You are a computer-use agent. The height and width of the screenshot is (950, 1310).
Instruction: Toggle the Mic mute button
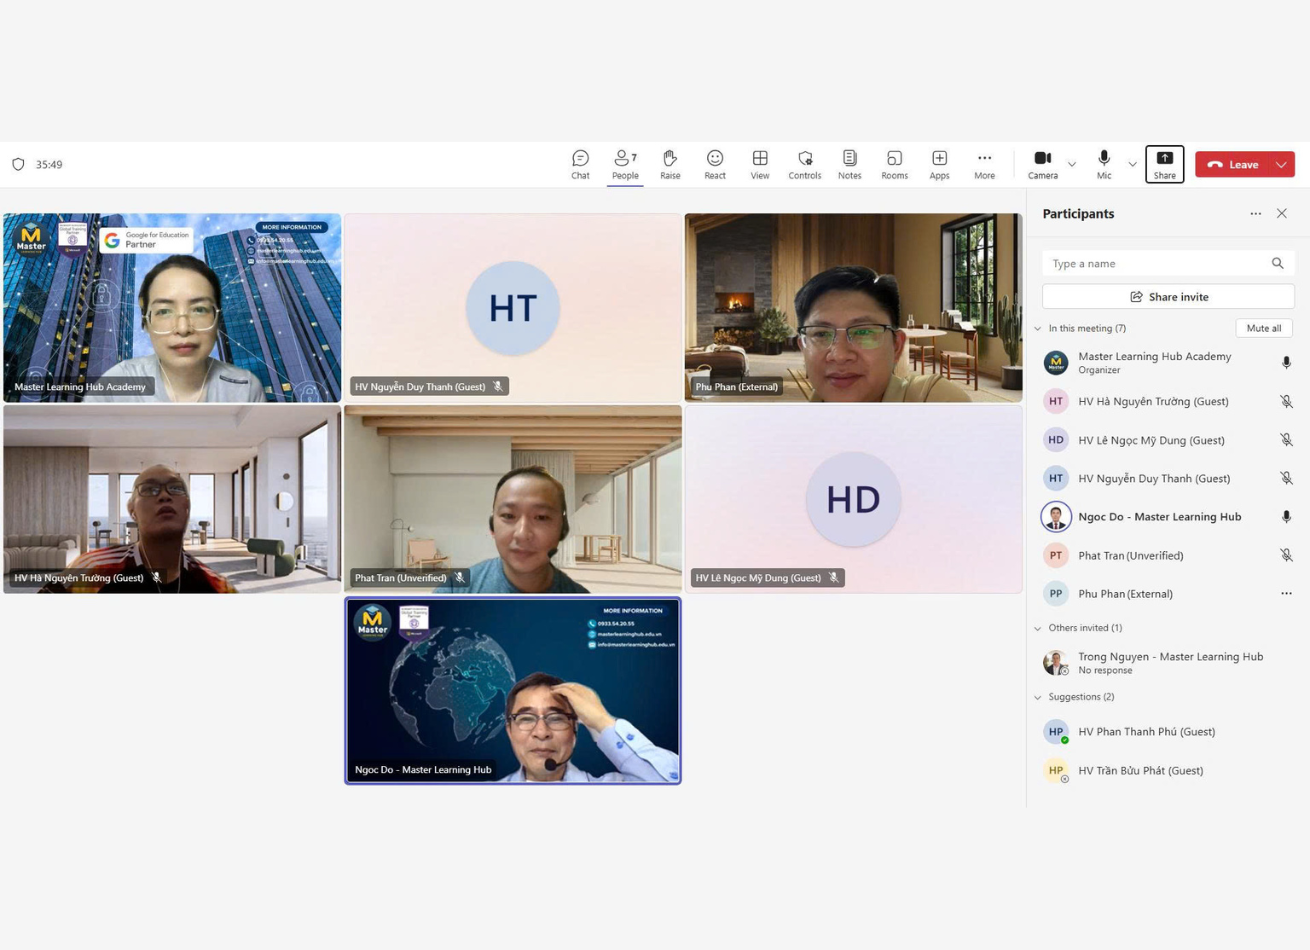(x=1103, y=164)
